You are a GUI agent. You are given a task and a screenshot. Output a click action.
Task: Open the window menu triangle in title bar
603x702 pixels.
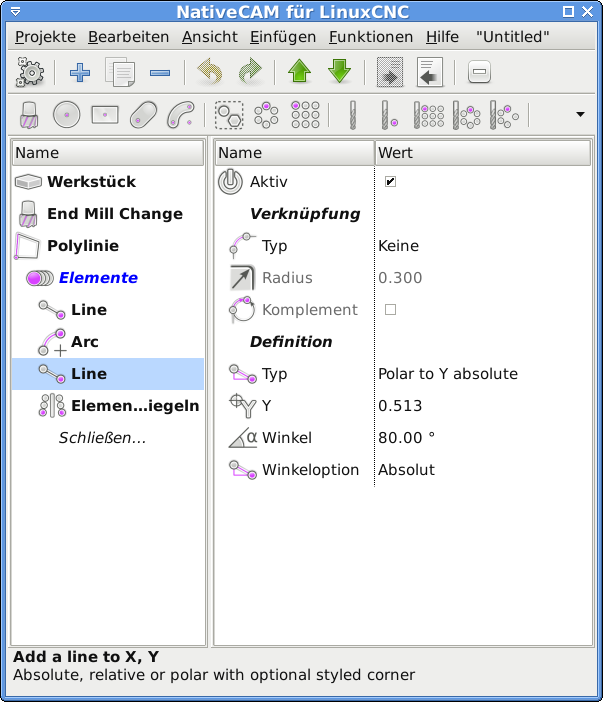point(15,12)
